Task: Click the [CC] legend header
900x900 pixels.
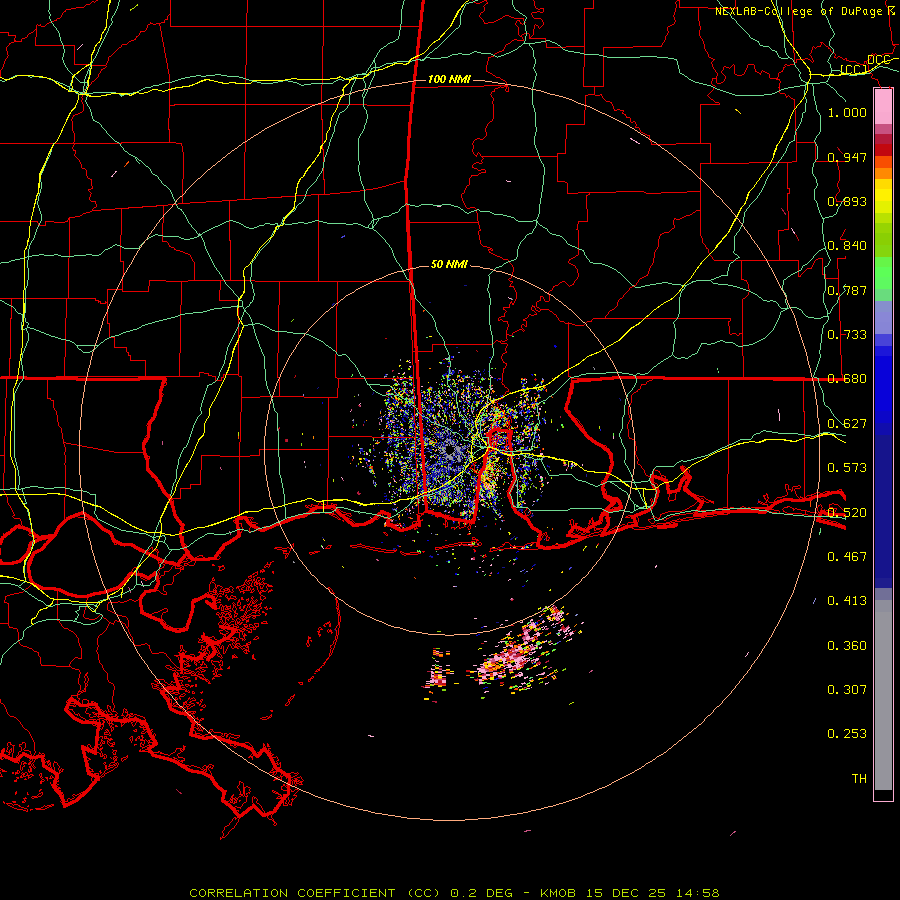Action: (854, 70)
